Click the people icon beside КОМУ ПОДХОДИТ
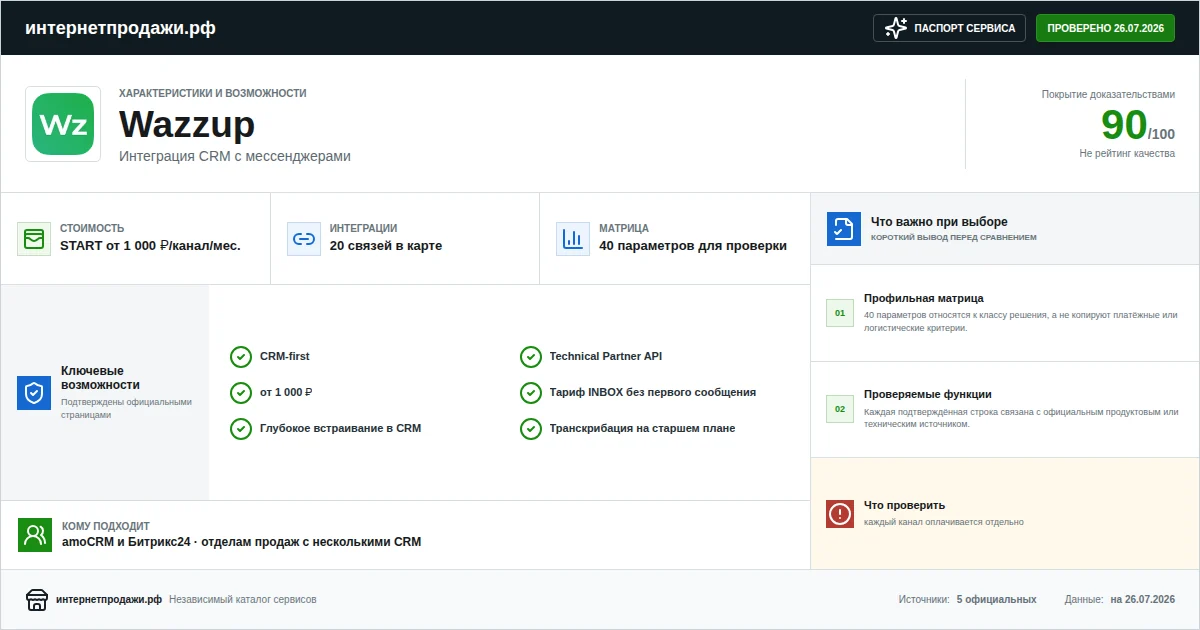 (35, 535)
